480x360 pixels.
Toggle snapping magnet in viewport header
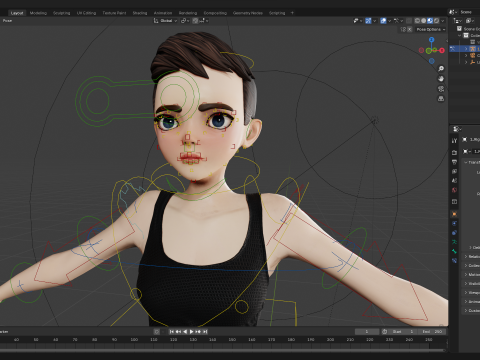(195, 21)
